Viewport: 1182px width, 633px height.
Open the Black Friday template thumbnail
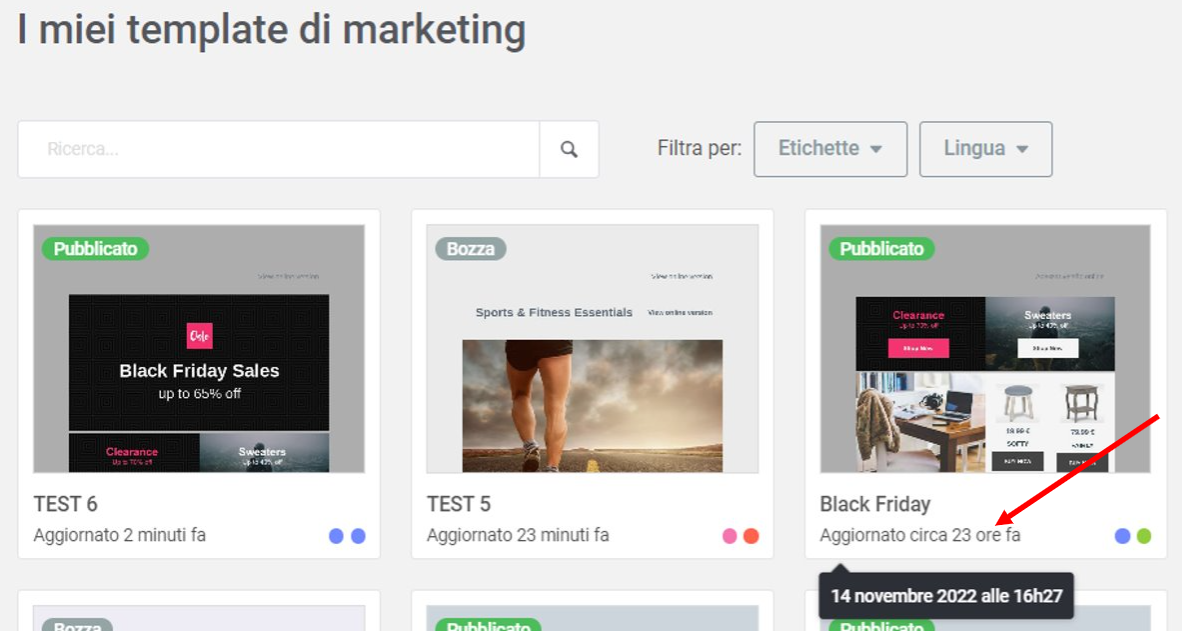click(985, 349)
